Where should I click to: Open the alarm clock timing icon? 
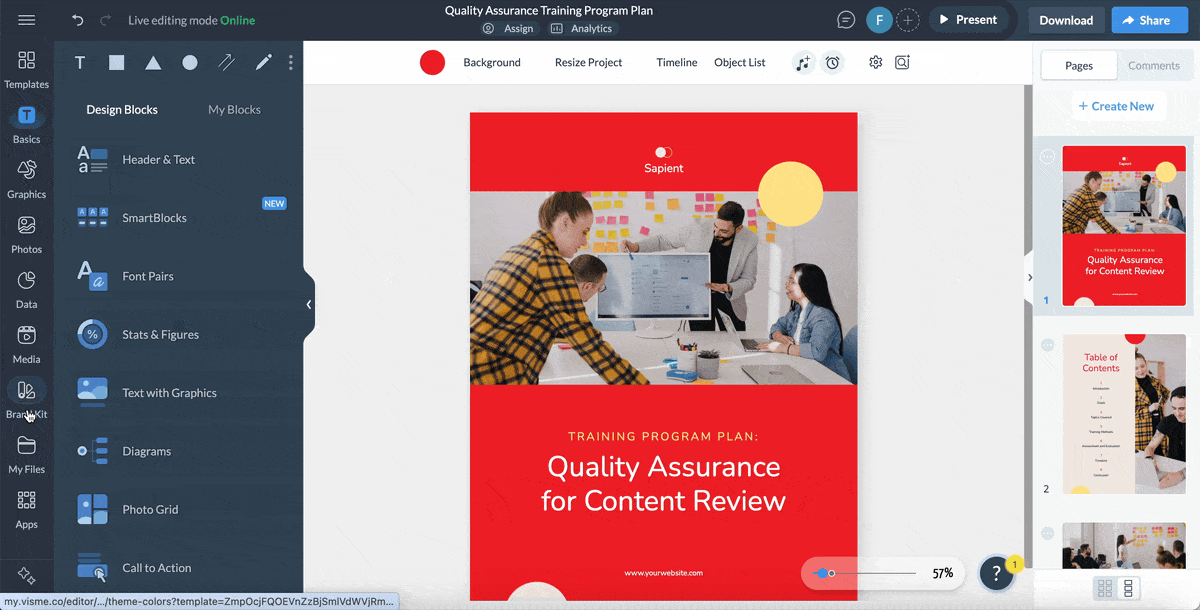[832, 63]
